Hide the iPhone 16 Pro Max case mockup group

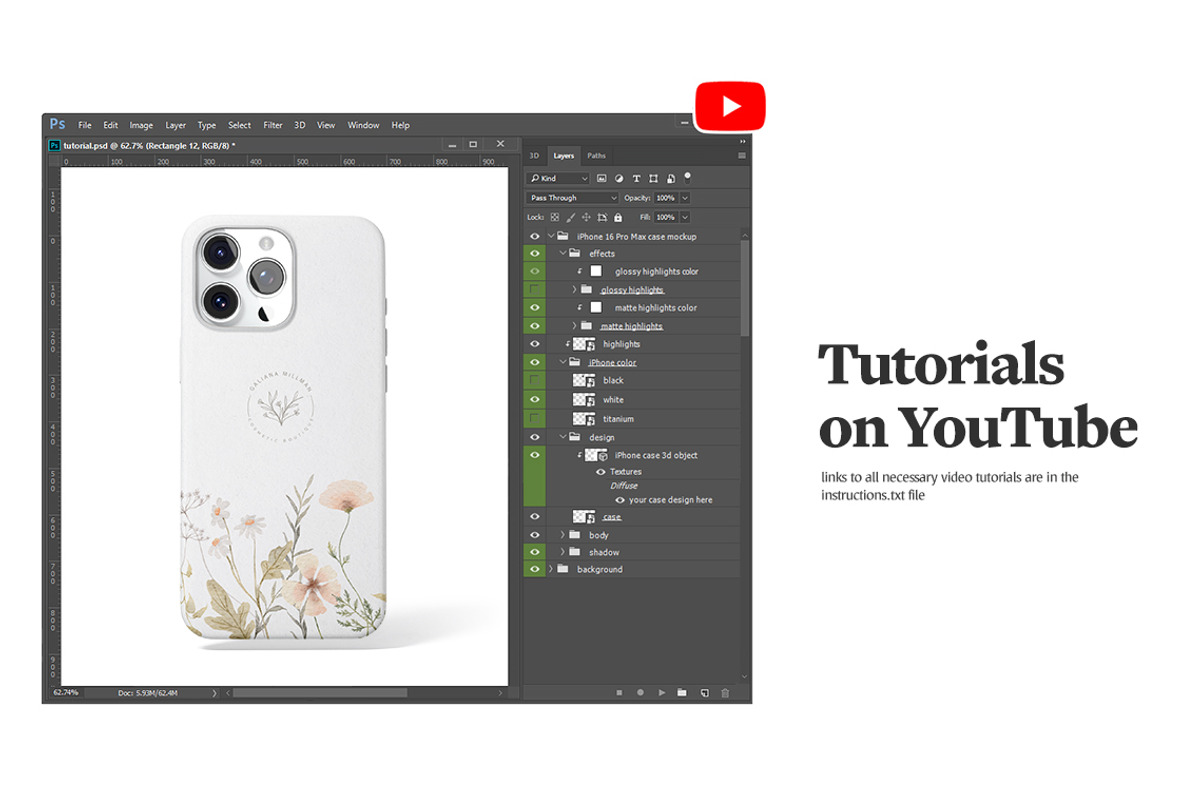535,236
